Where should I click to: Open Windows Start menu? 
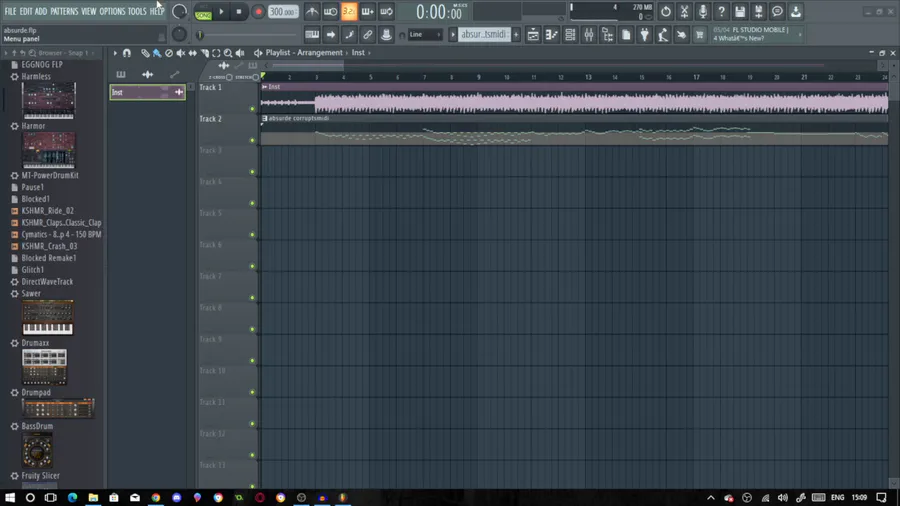pos(10,497)
